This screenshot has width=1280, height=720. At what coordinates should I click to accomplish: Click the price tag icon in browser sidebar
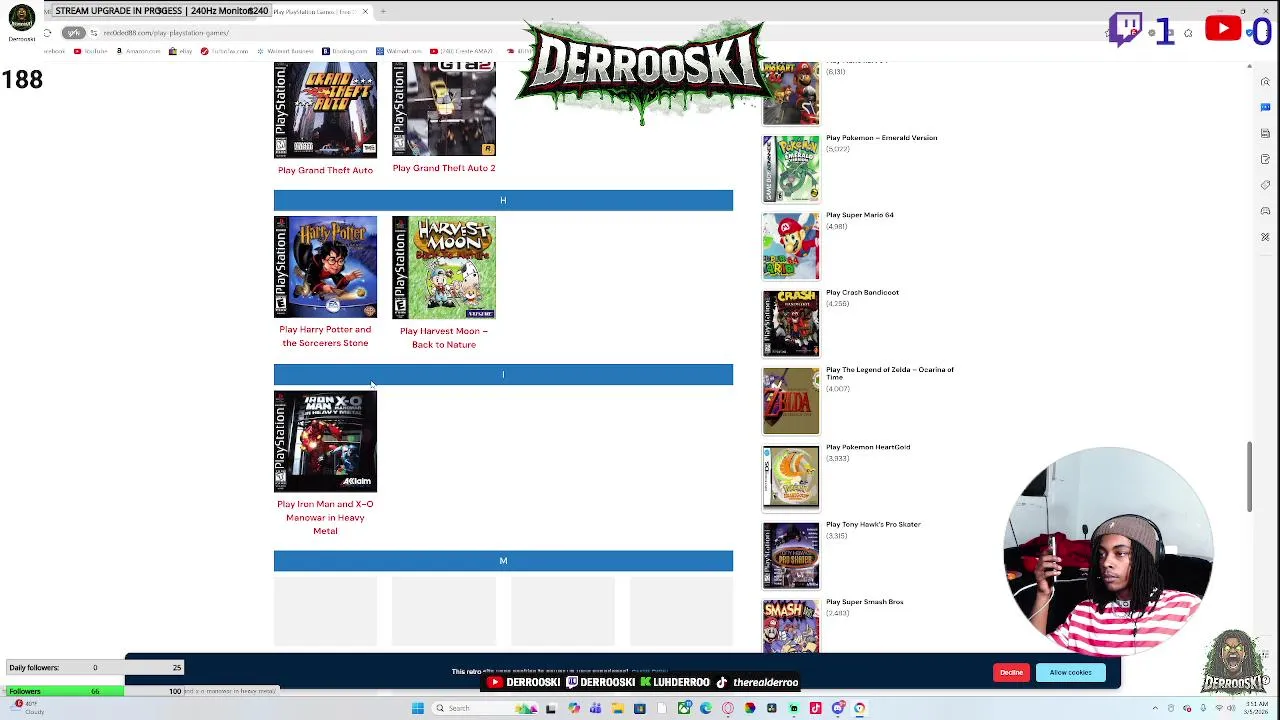(x=1265, y=185)
